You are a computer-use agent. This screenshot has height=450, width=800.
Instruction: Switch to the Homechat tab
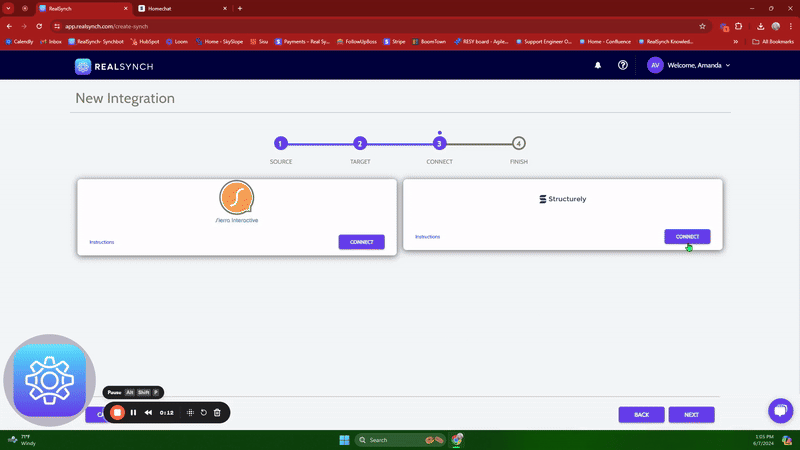click(179, 8)
